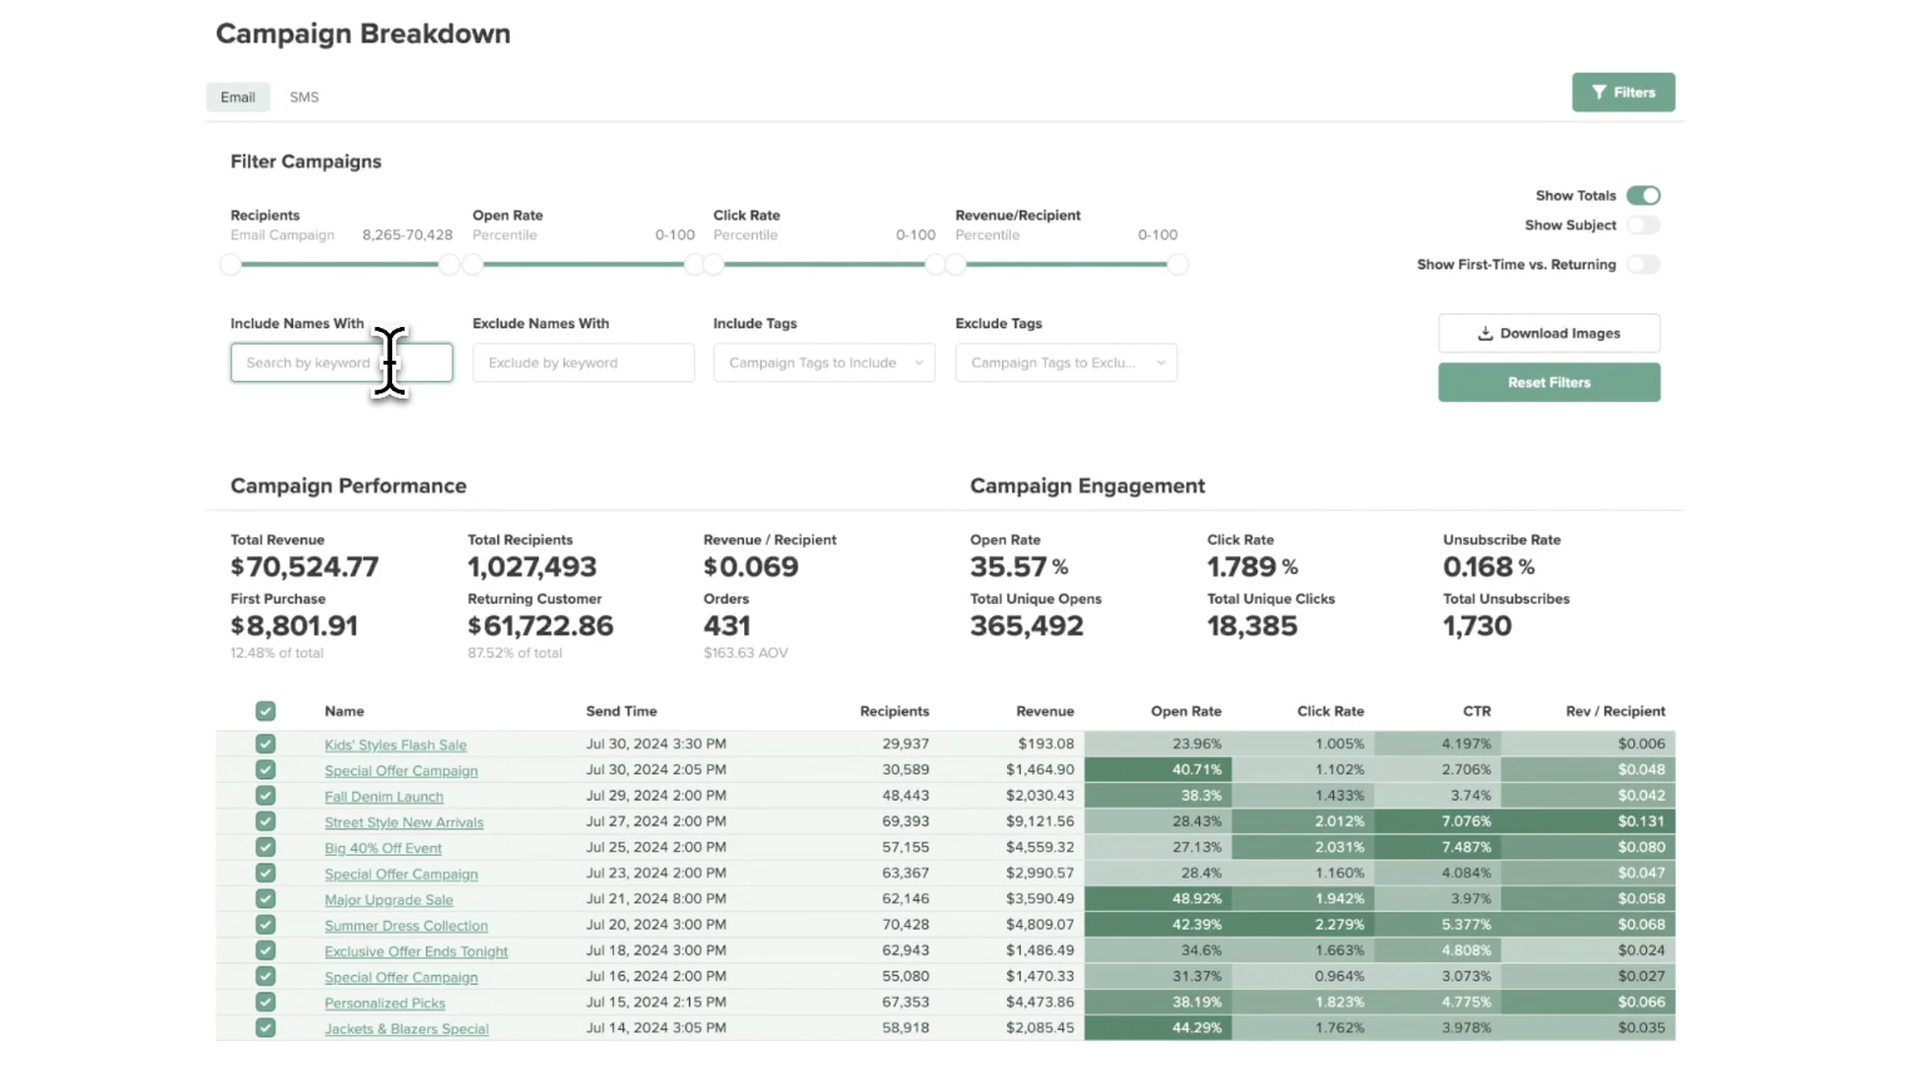This screenshot has width=1920, height=1080.
Task: Click the CTR column header
Action: click(1476, 711)
